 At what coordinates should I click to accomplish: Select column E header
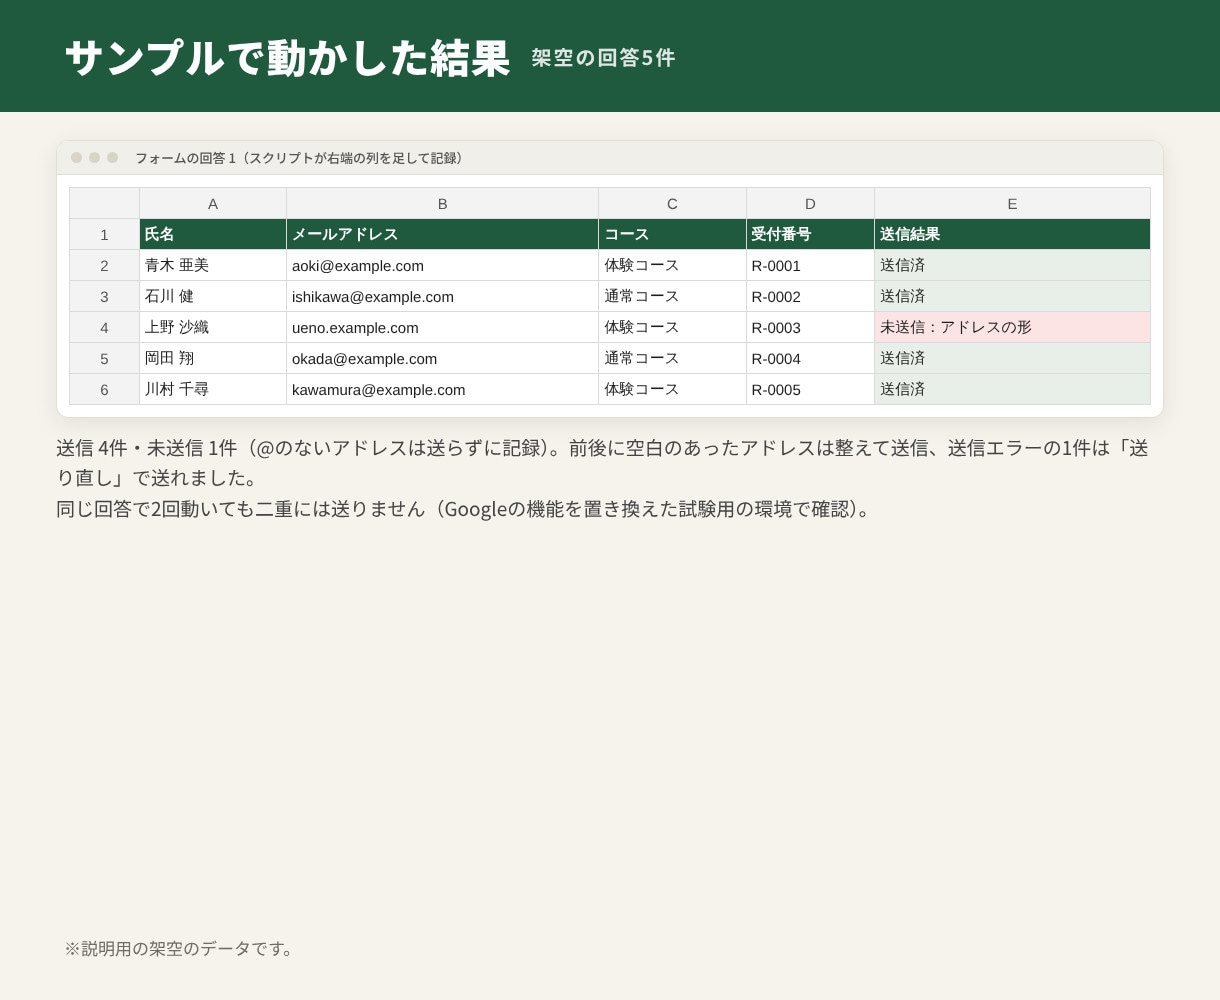1013,203
